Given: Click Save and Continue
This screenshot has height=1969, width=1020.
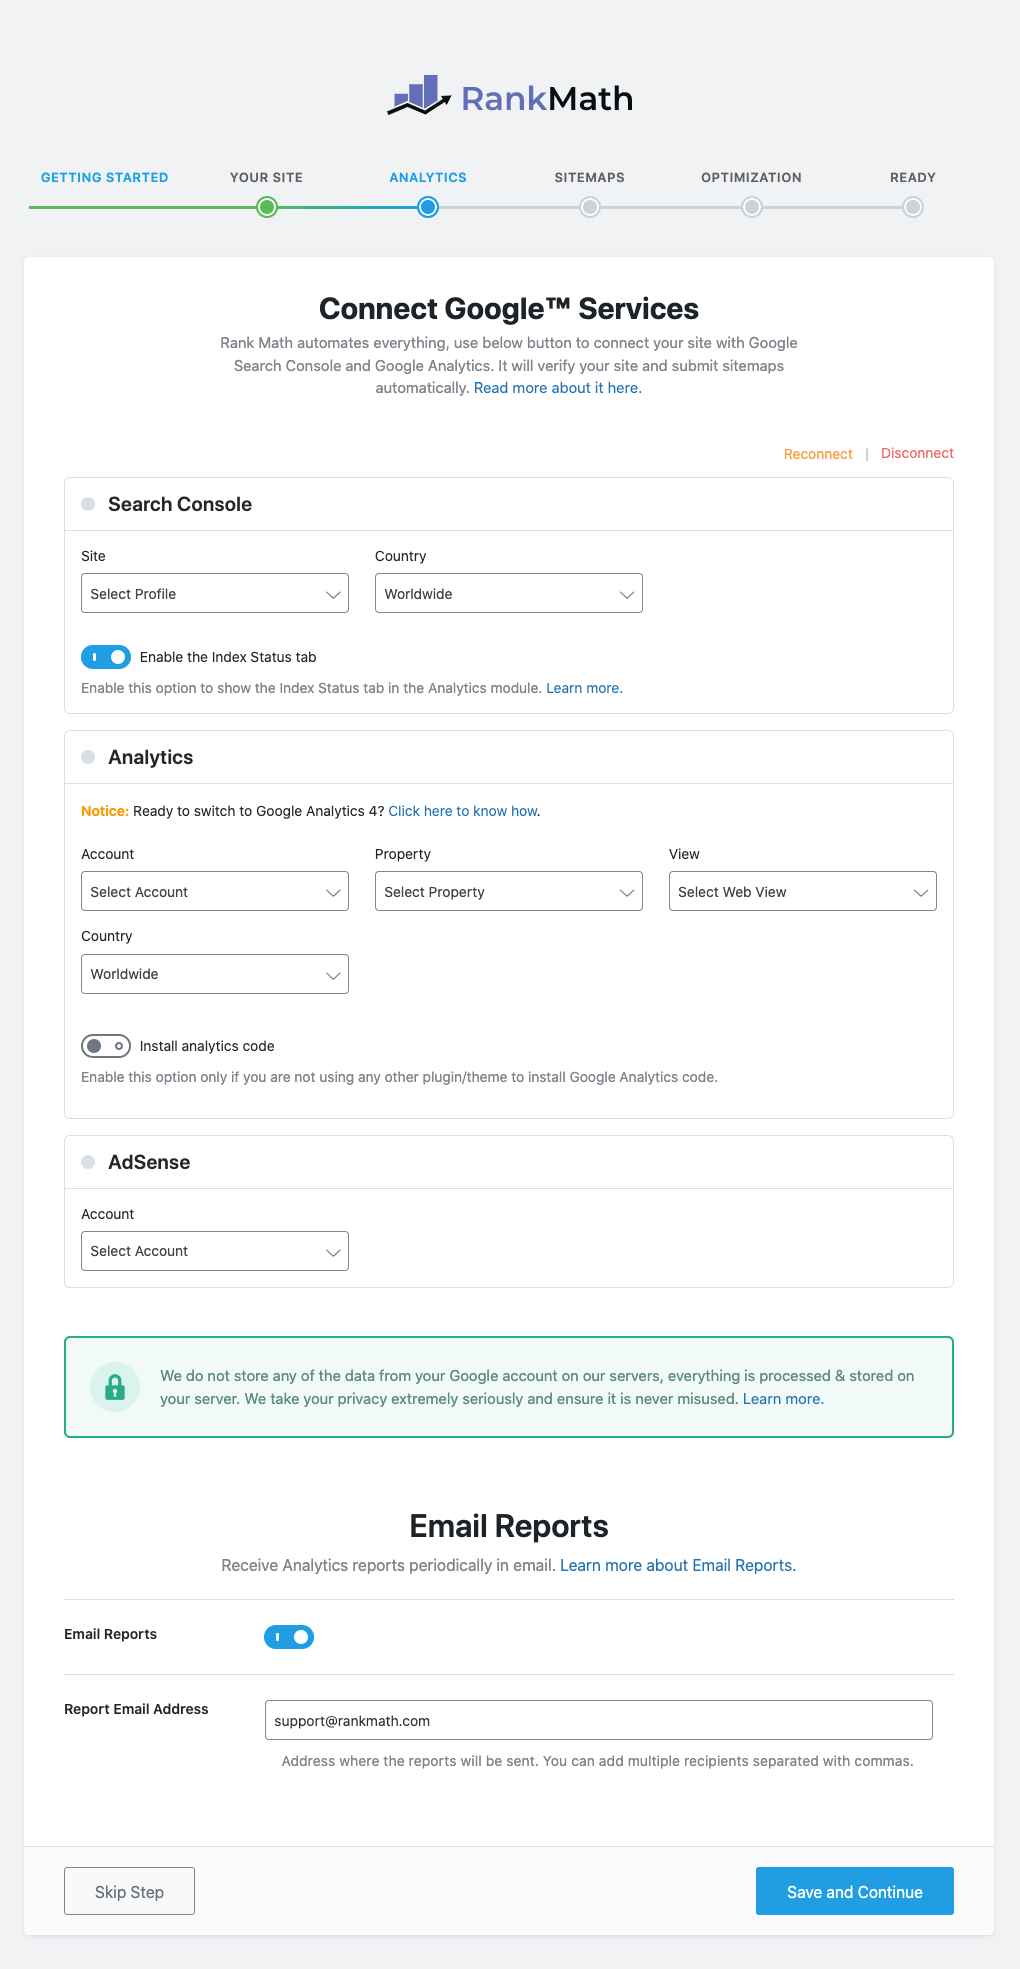Looking at the screenshot, I should [x=854, y=1890].
